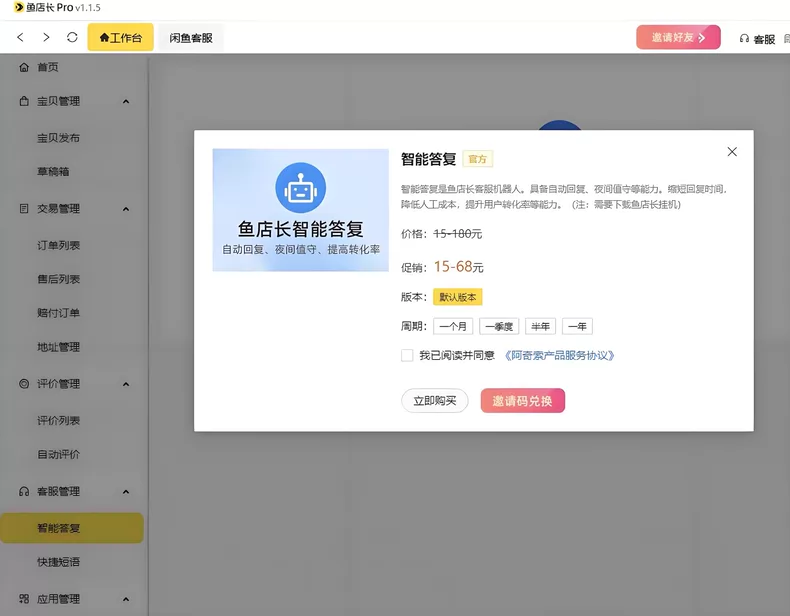This screenshot has height=616, width=790.
Task: Open 客服 headset icon in header
Action: [744, 39]
